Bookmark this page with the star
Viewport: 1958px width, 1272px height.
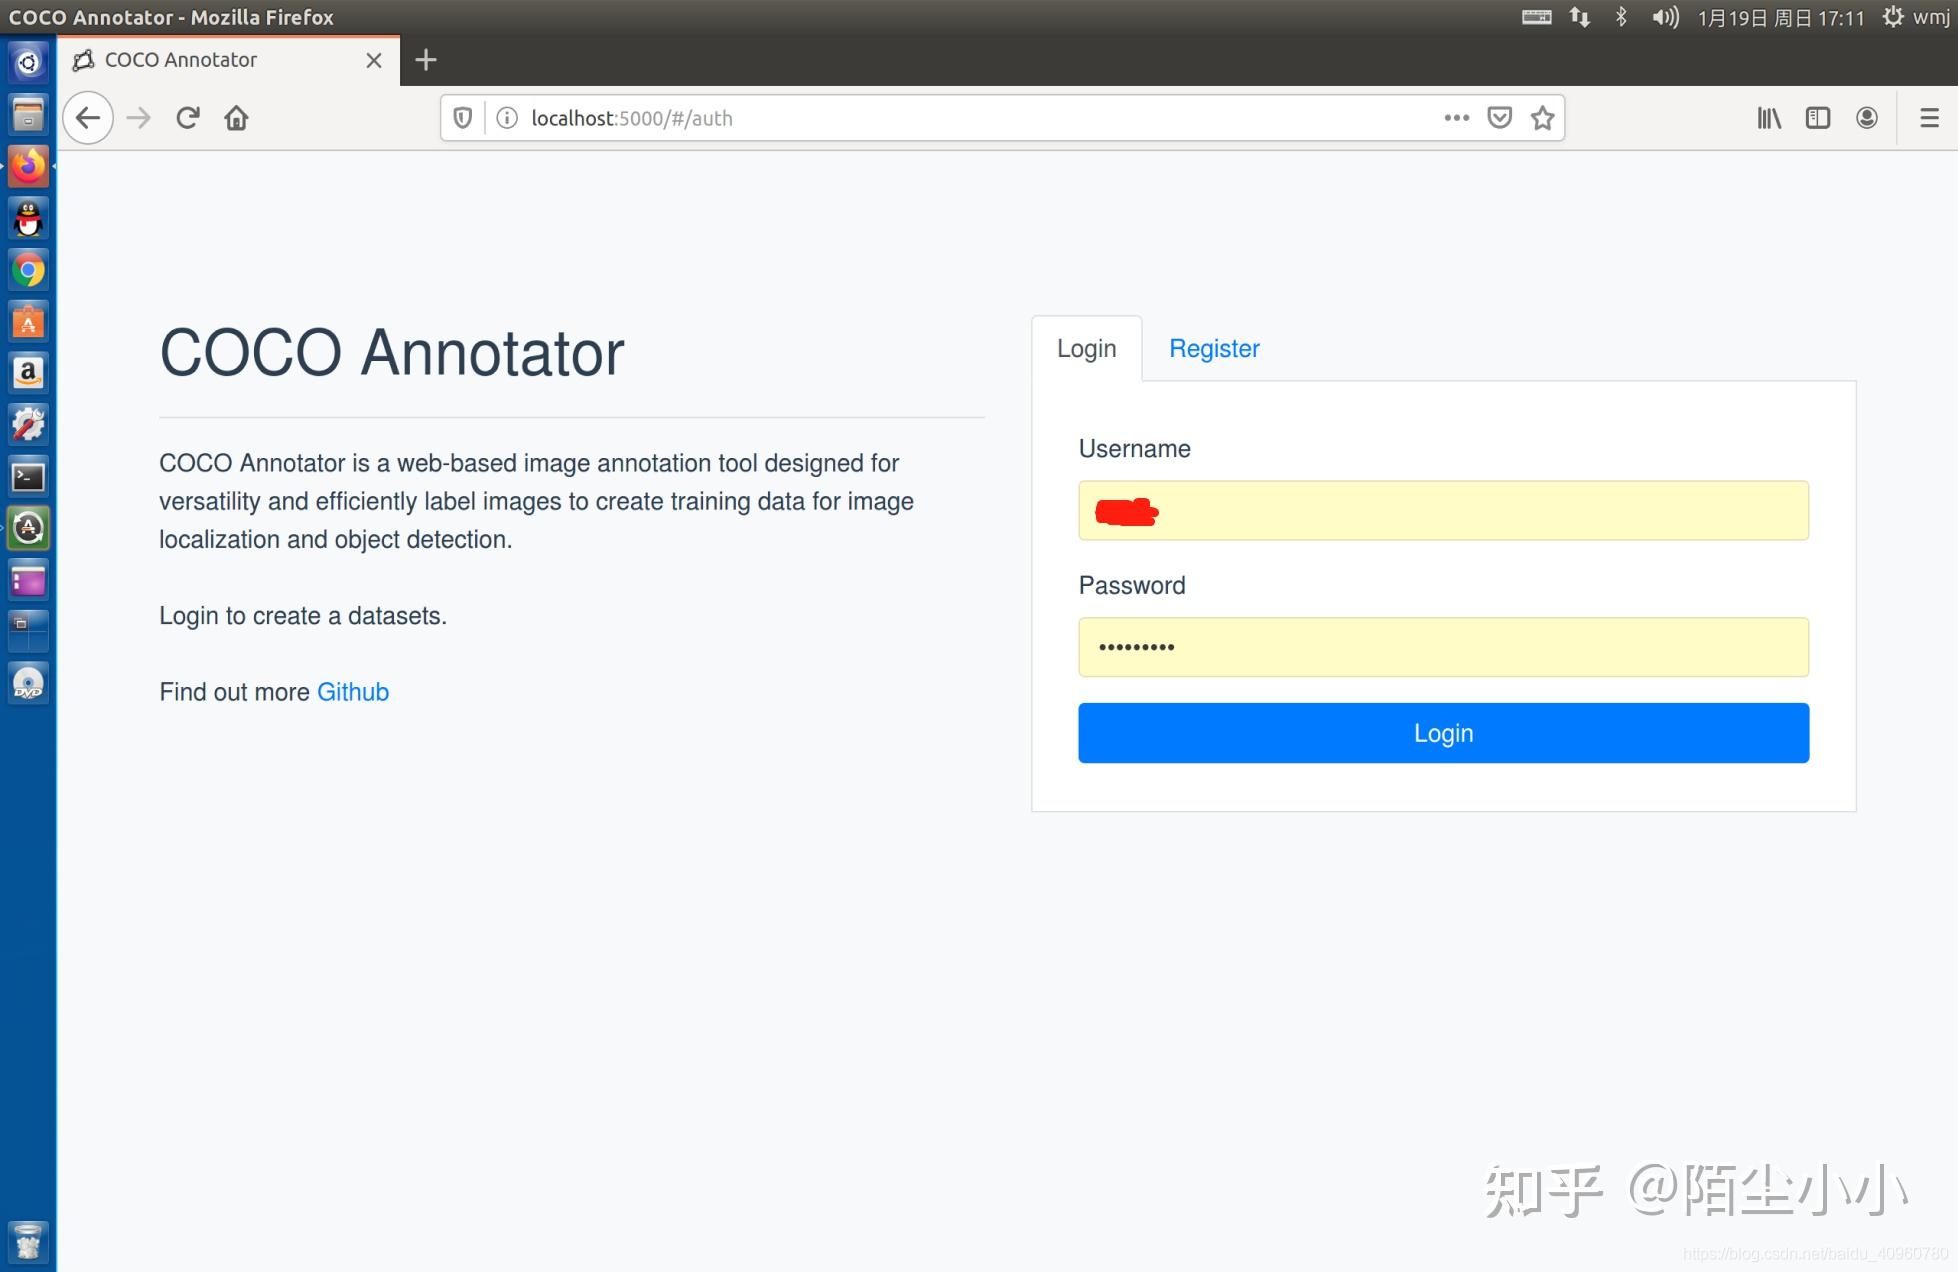pyautogui.click(x=1541, y=117)
